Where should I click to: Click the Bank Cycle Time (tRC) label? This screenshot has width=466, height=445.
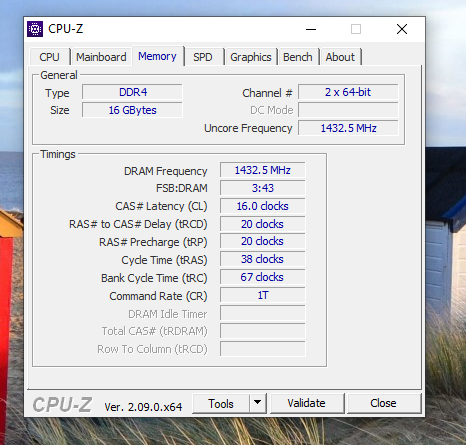click(154, 278)
